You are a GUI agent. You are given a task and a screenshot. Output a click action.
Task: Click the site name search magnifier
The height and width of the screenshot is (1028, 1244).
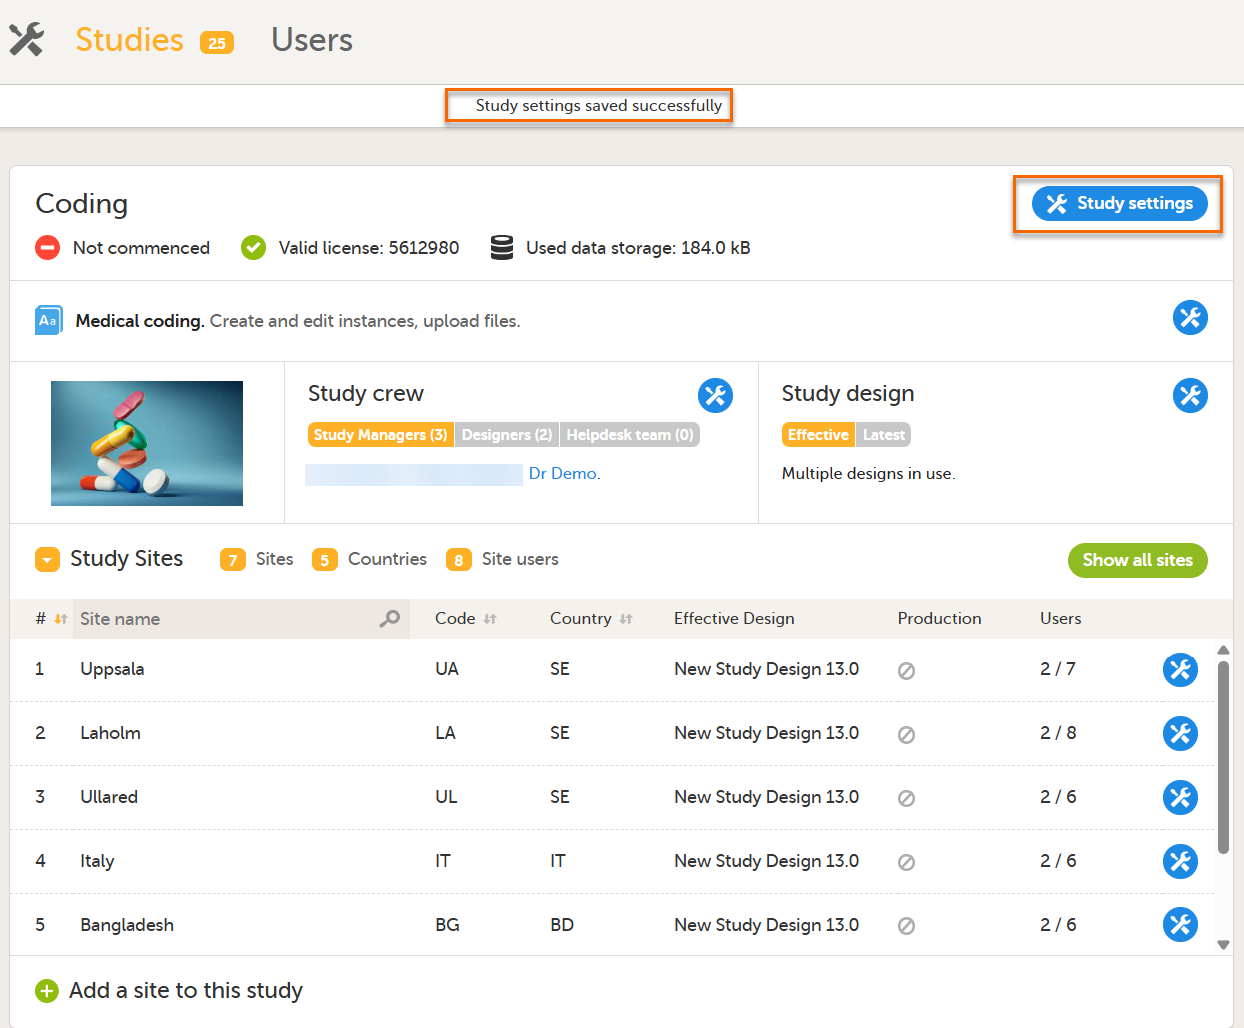pos(389,619)
